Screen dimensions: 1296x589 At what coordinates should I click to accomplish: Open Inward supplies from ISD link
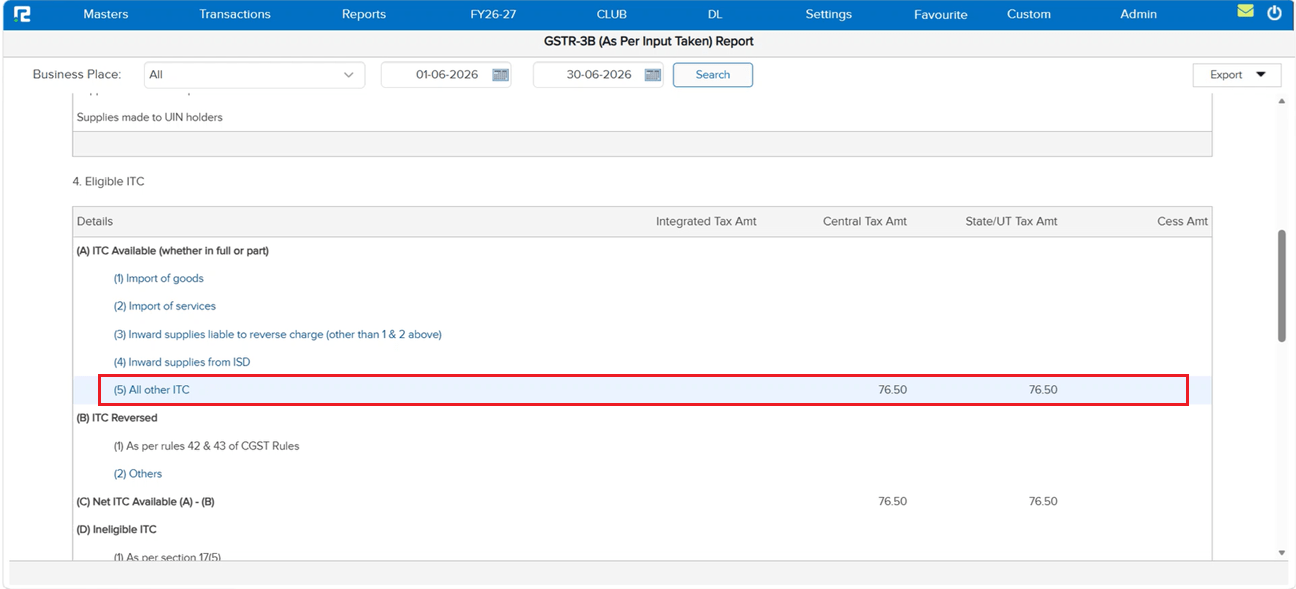(x=181, y=363)
